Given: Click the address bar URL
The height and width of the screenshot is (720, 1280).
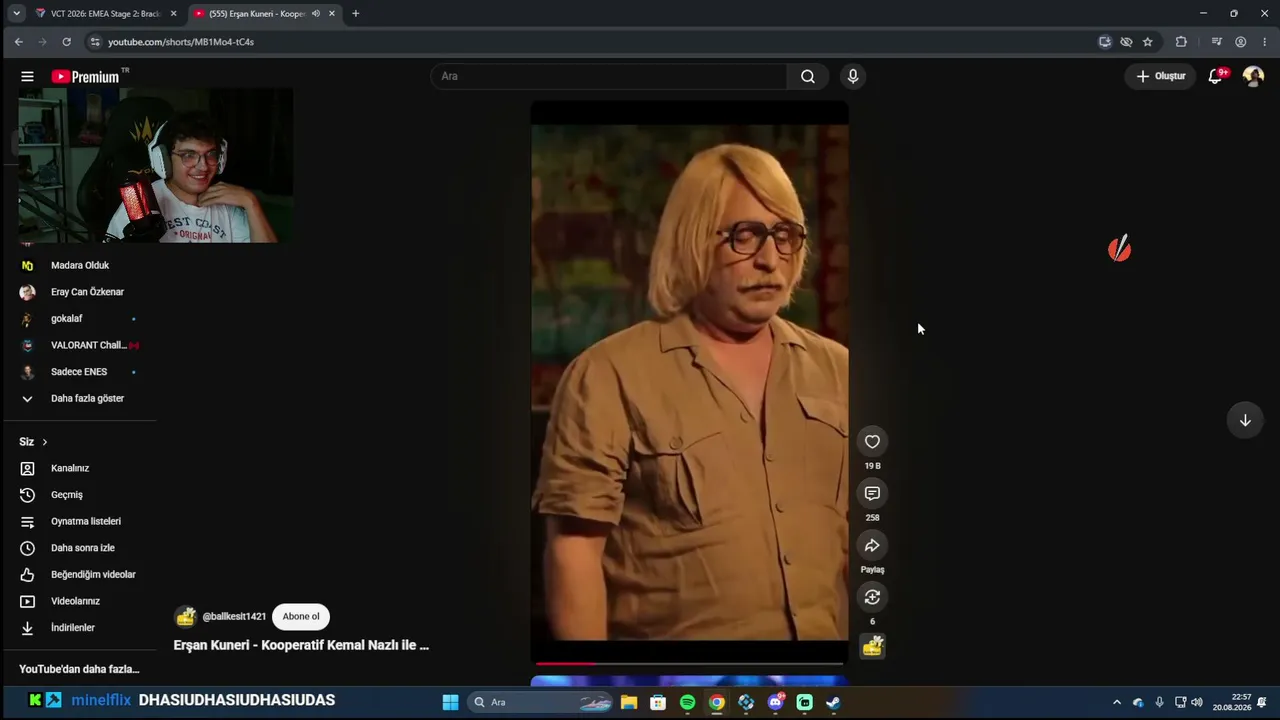Looking at the screenshot, I should click(x=181, y=42).
